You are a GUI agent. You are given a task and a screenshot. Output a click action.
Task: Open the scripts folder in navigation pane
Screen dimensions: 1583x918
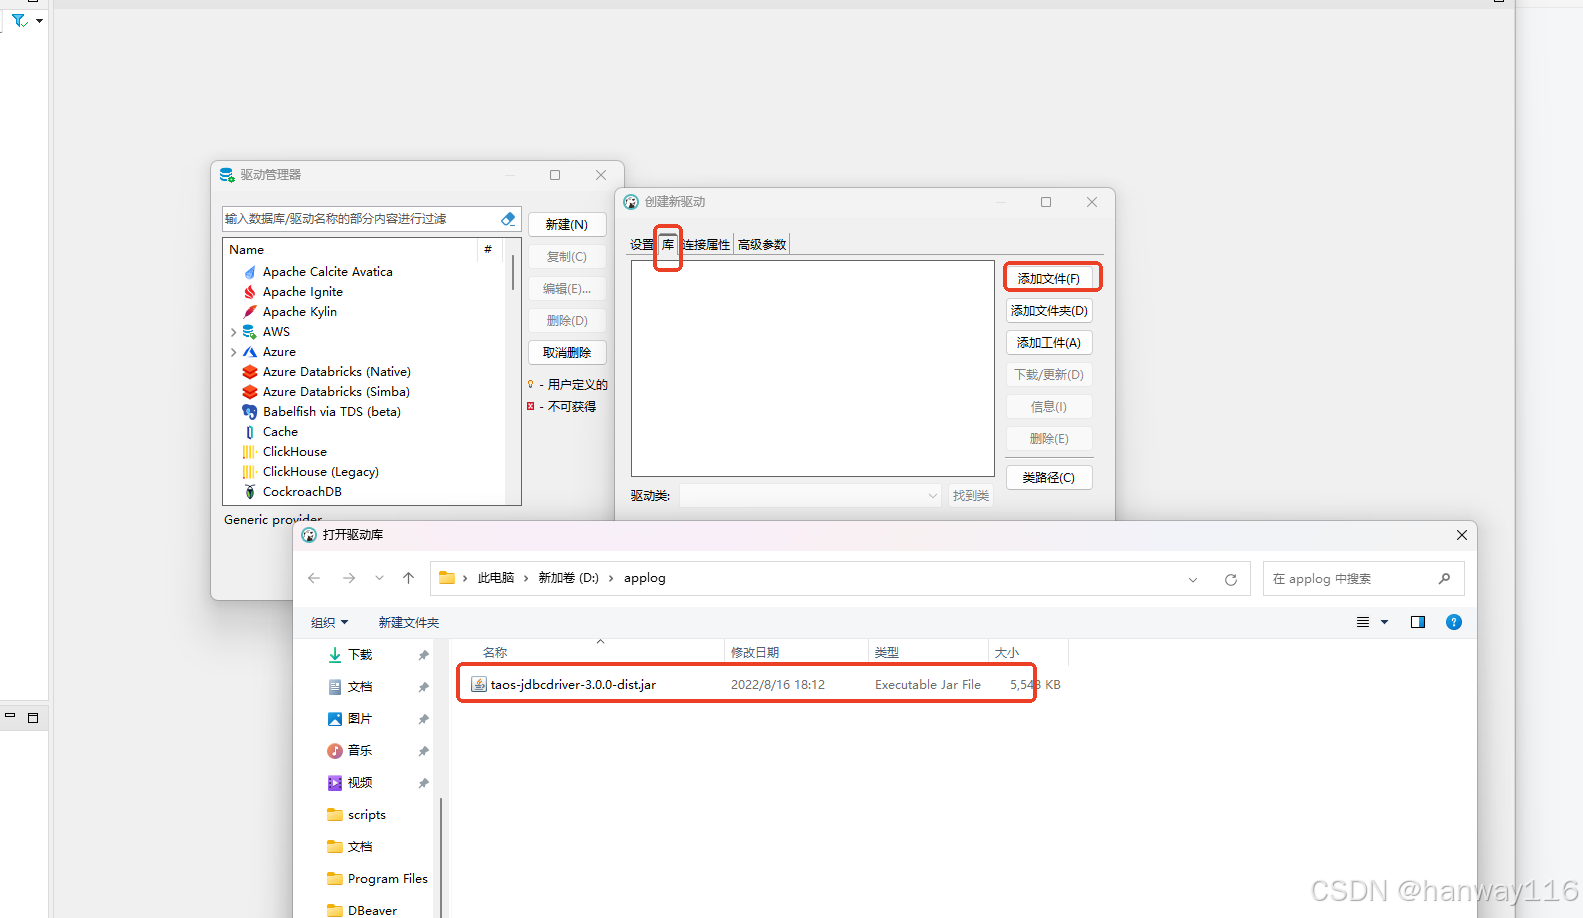366,815
